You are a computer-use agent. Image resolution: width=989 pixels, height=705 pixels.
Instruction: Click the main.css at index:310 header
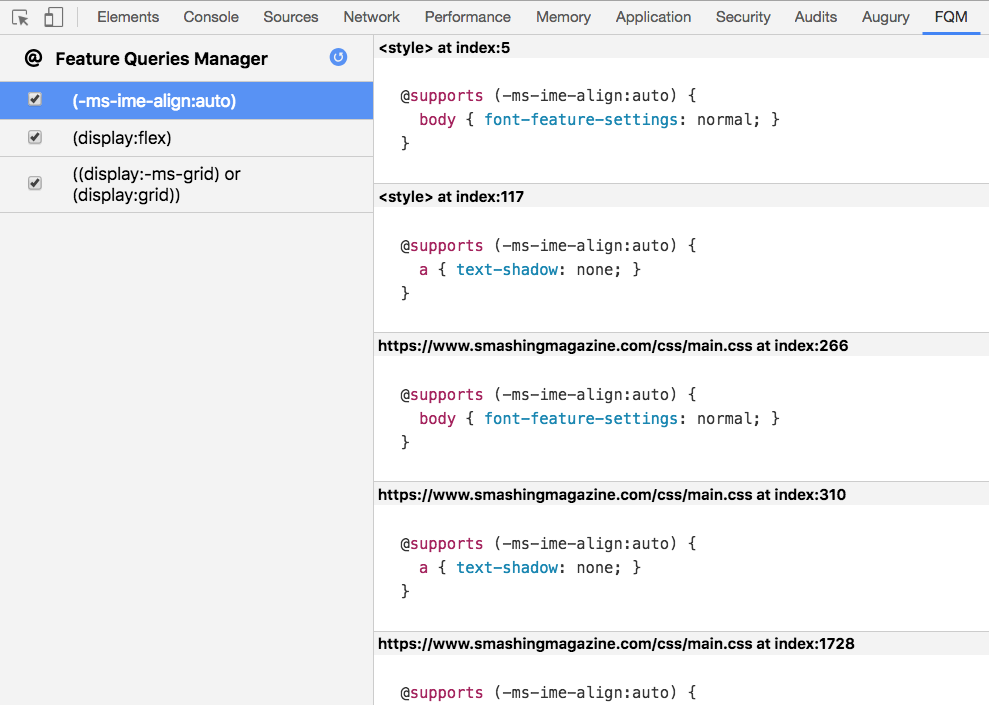681,494
